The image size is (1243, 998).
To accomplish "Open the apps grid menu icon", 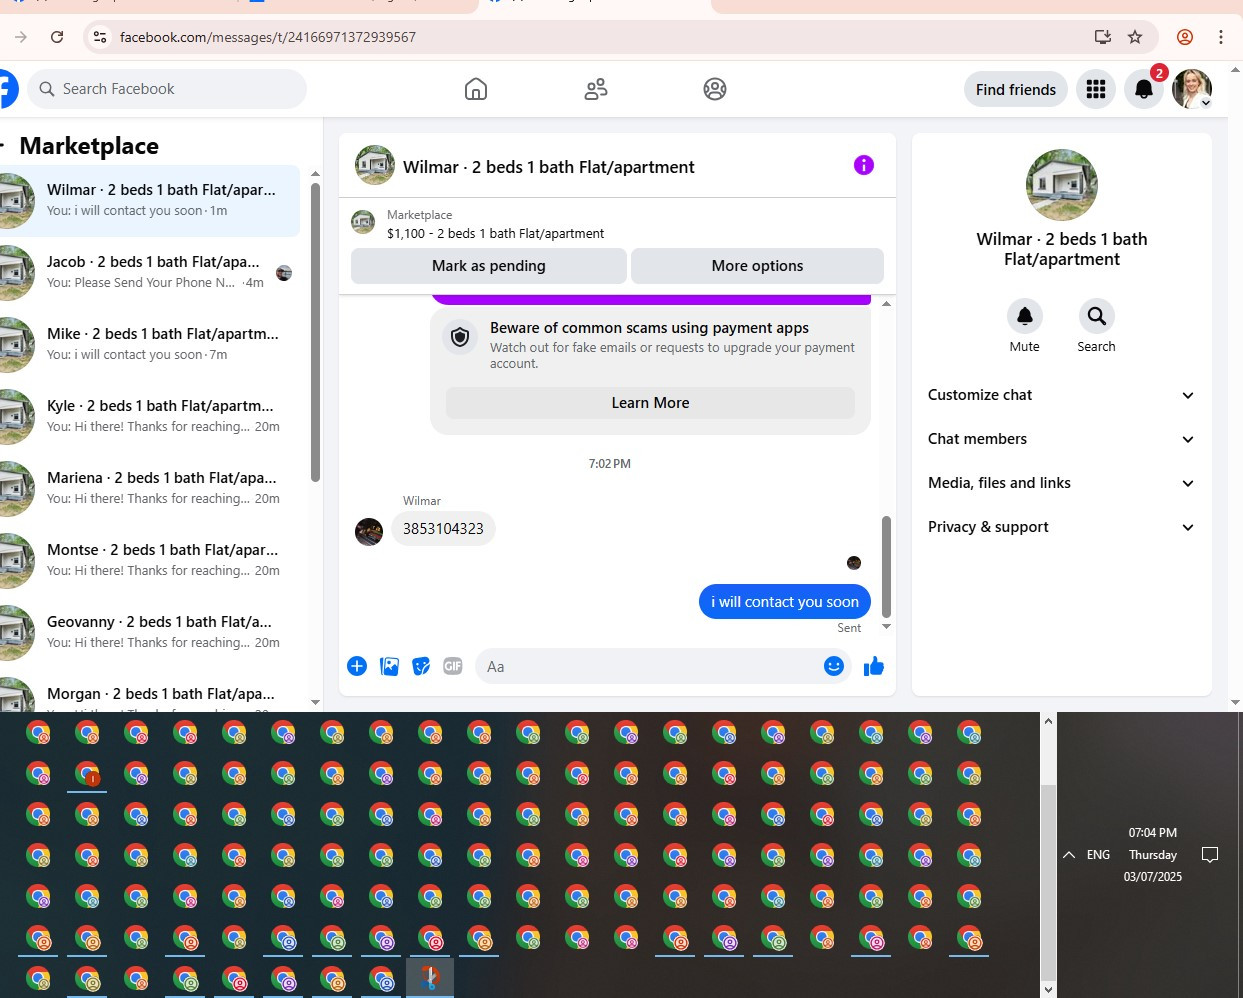I will pyautogui.click(x=1096, y=89).
